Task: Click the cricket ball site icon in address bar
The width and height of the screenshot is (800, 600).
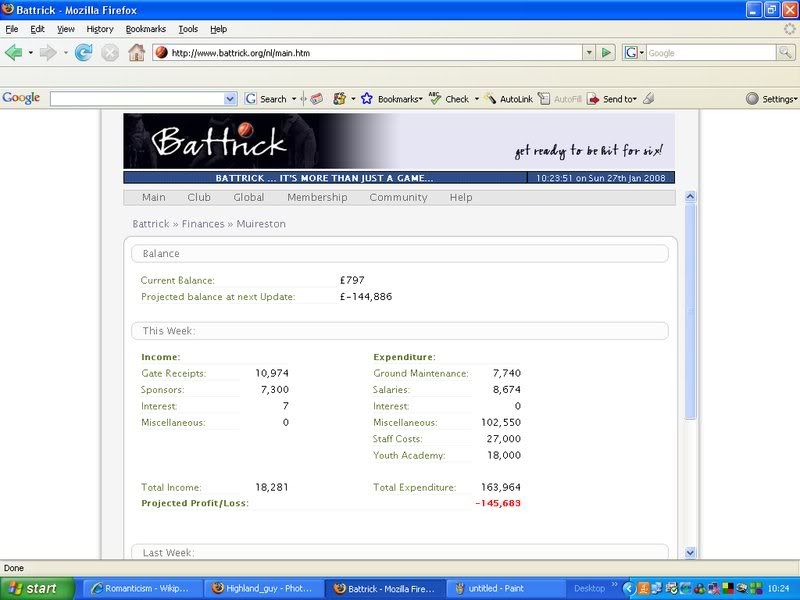Action: coord(162,53)
